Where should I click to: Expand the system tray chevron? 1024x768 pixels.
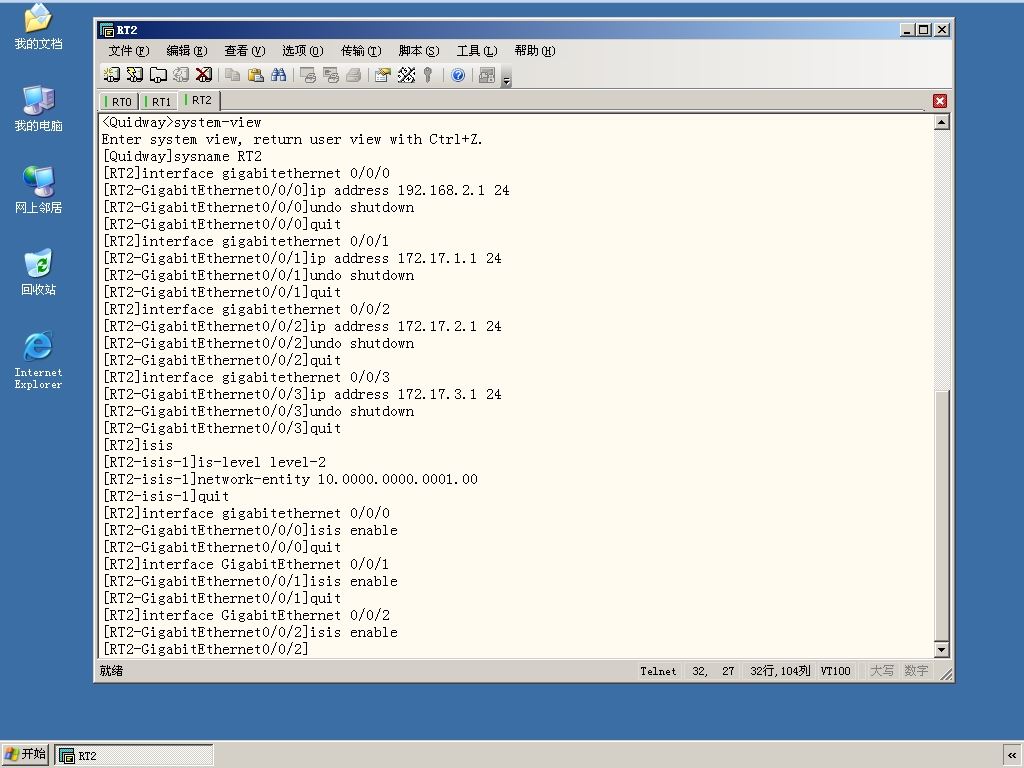click(x=1012, y=756)
